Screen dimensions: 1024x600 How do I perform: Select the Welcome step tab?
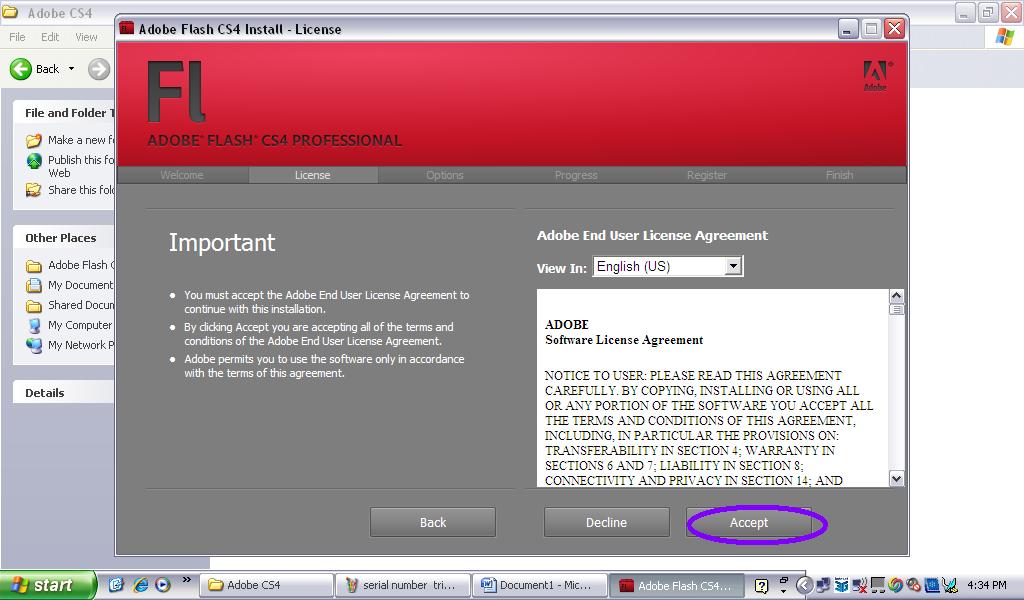(x=182, y=175)
